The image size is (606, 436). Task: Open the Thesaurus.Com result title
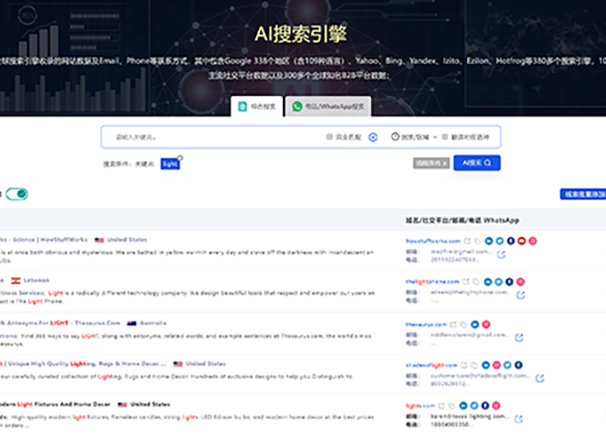click(x=60, y=323)
